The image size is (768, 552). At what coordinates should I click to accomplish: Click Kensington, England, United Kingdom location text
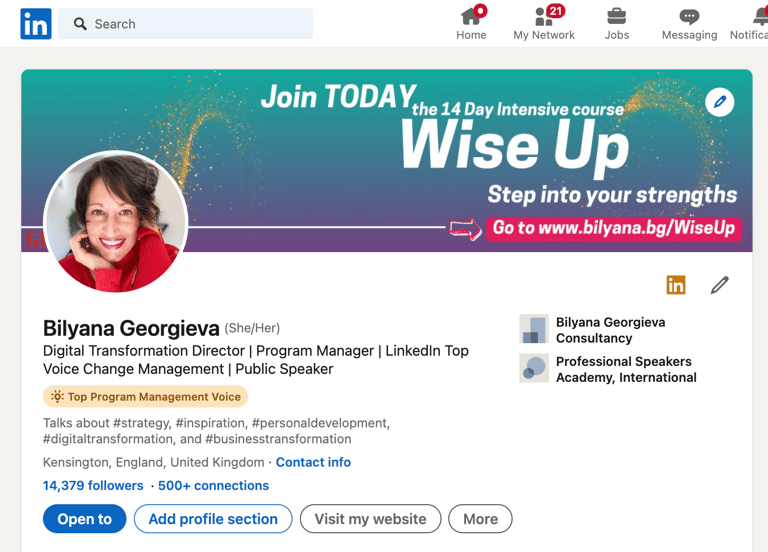point(153,462)
